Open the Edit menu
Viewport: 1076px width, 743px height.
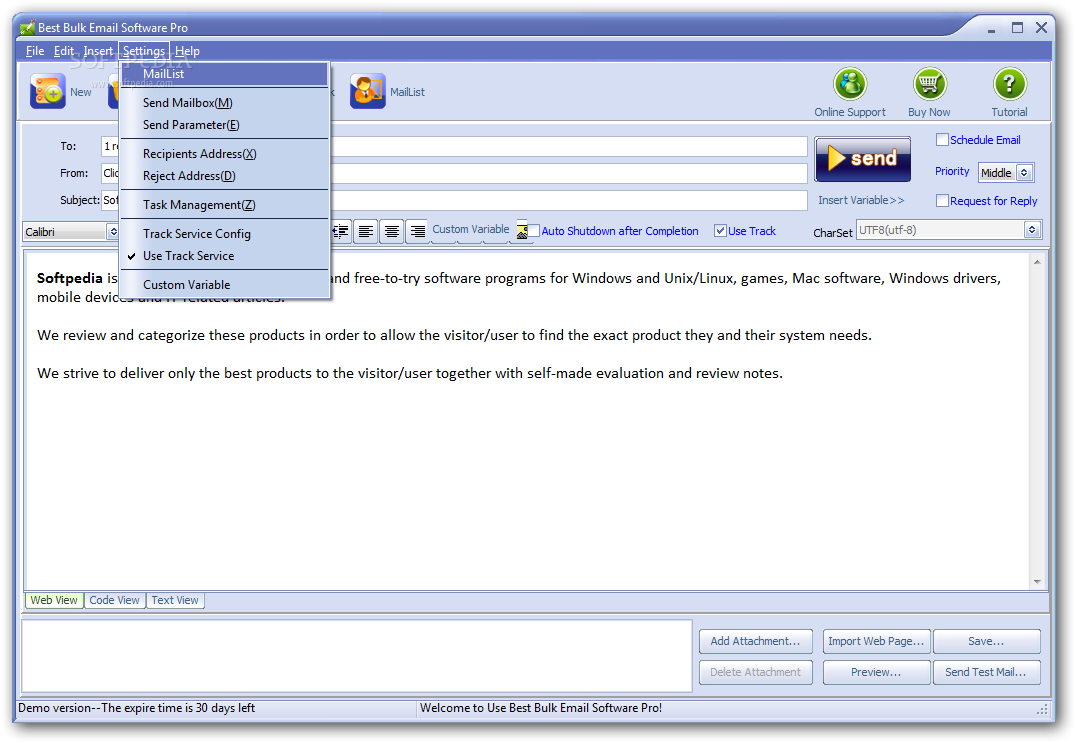click(64, 51)
